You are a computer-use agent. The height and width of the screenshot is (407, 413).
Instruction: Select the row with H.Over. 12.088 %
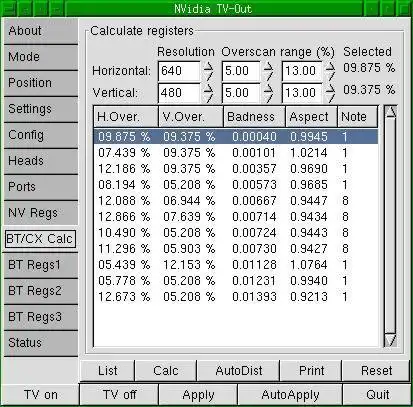click(x=236, y=201)
